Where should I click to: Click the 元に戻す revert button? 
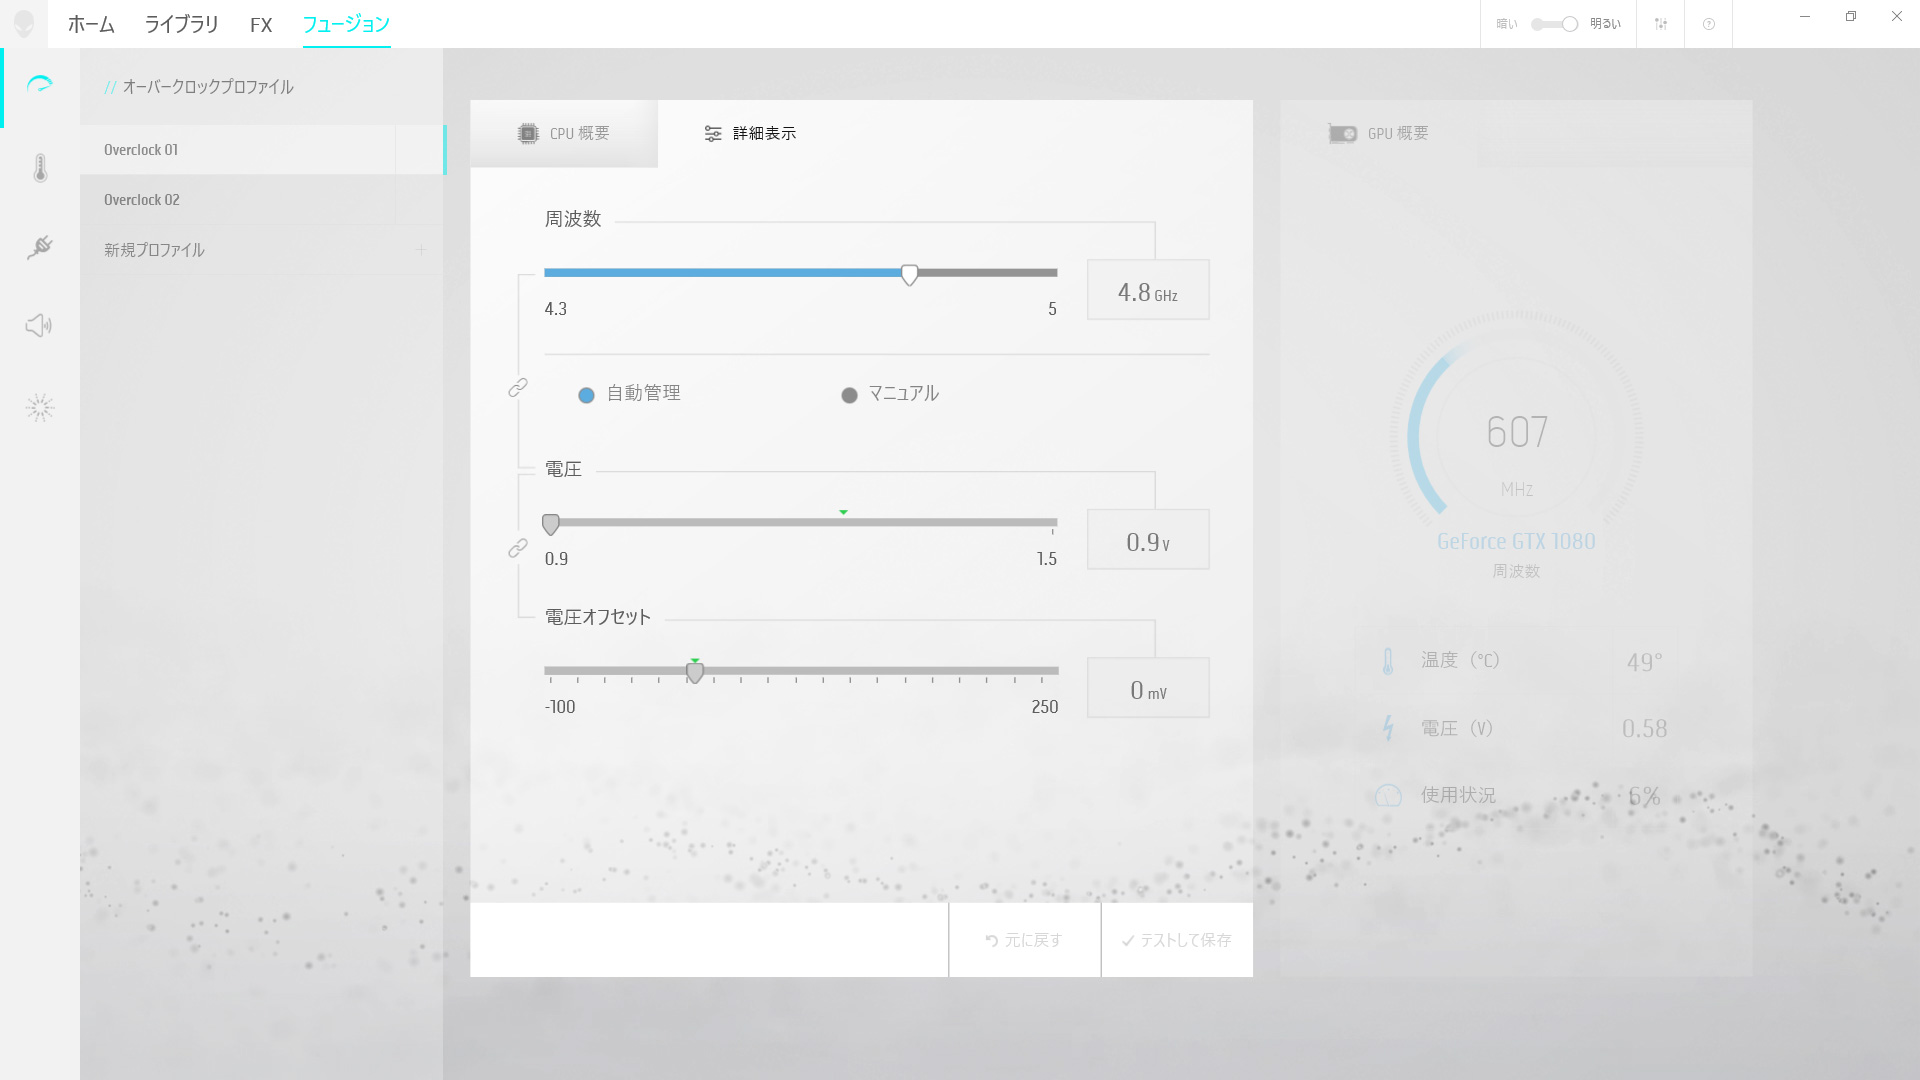tap(1024, 940)
